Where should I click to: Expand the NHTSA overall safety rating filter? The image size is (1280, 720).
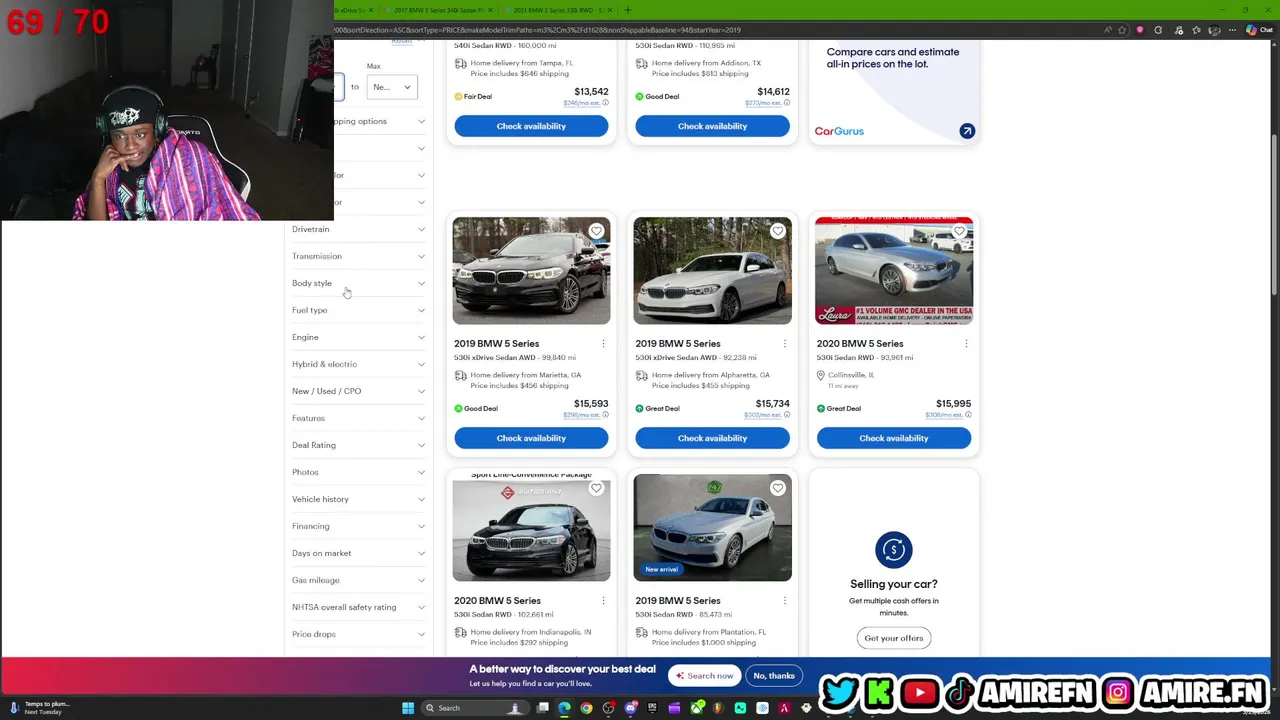tap(358, 607)
